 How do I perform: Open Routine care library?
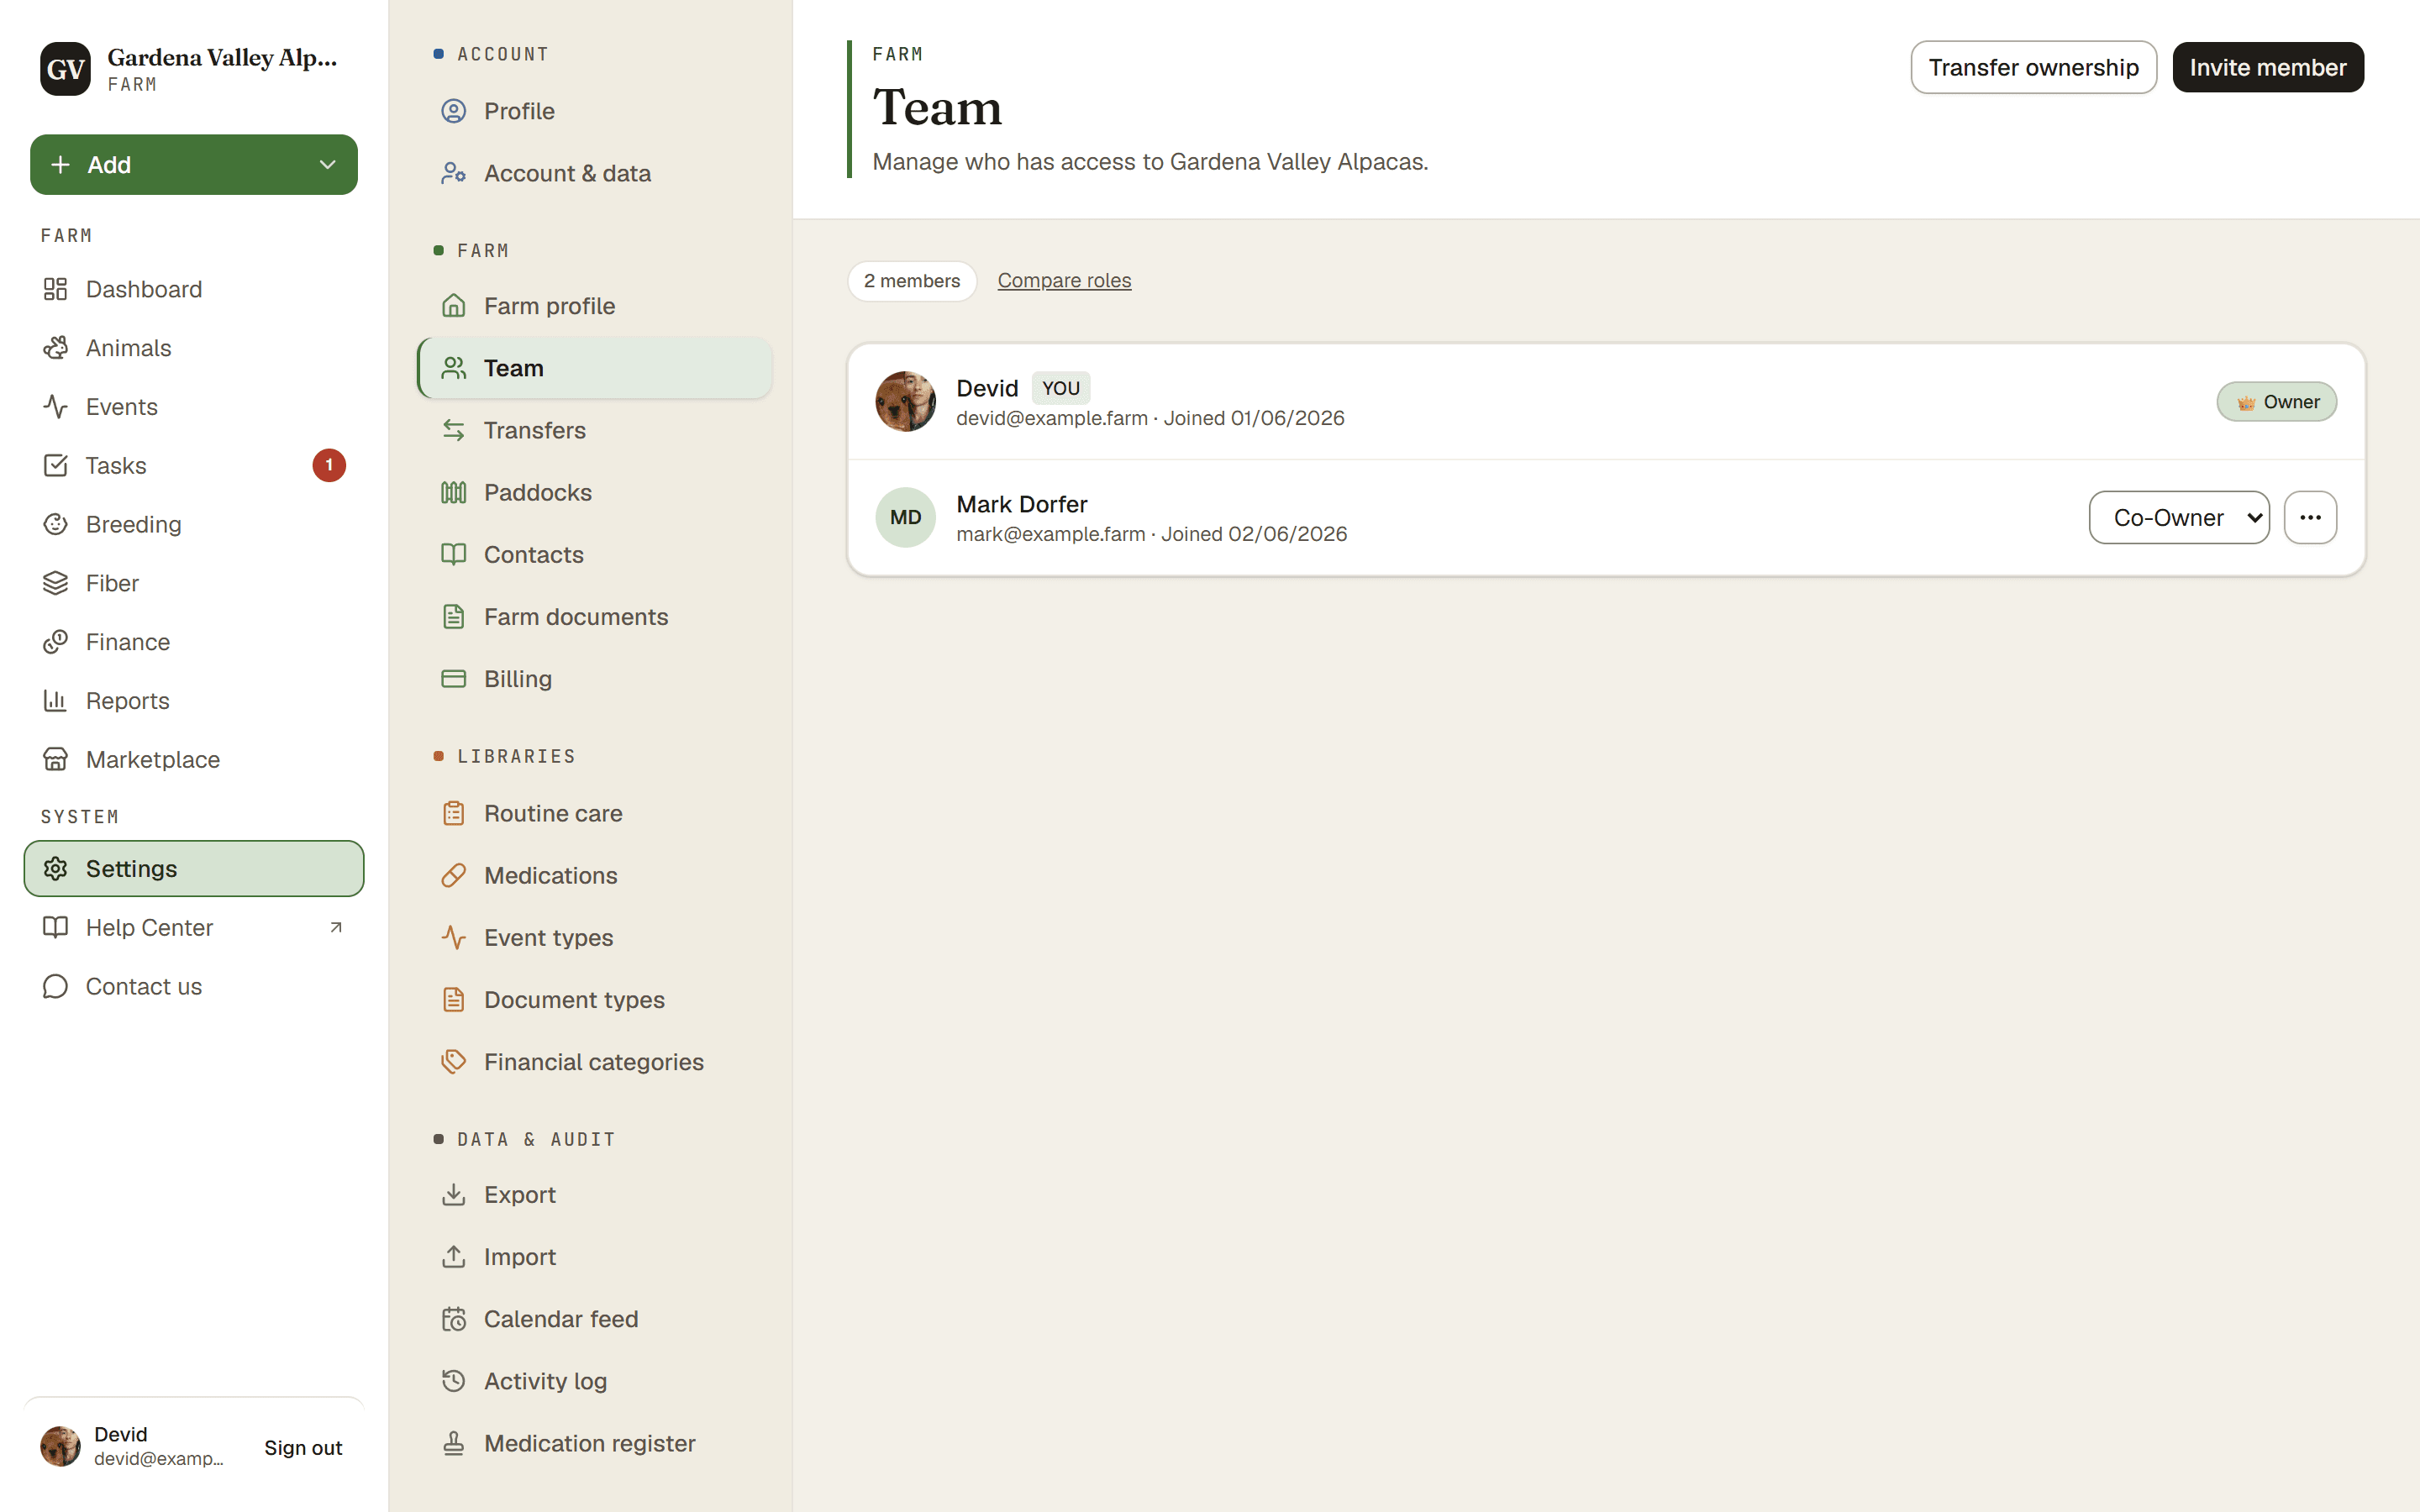(x=594, y=813)
